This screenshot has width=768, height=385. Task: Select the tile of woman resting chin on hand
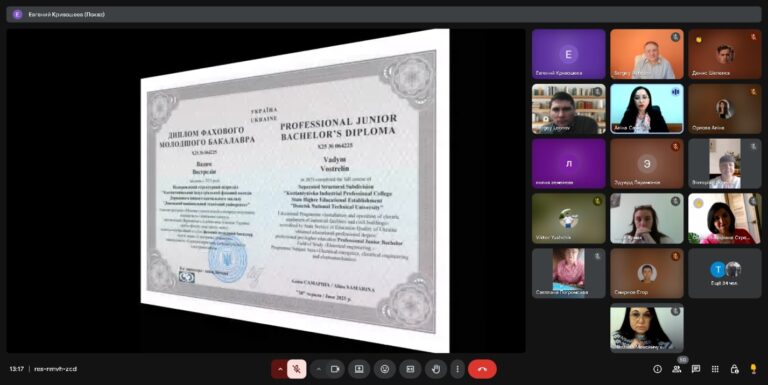point(647,218)
